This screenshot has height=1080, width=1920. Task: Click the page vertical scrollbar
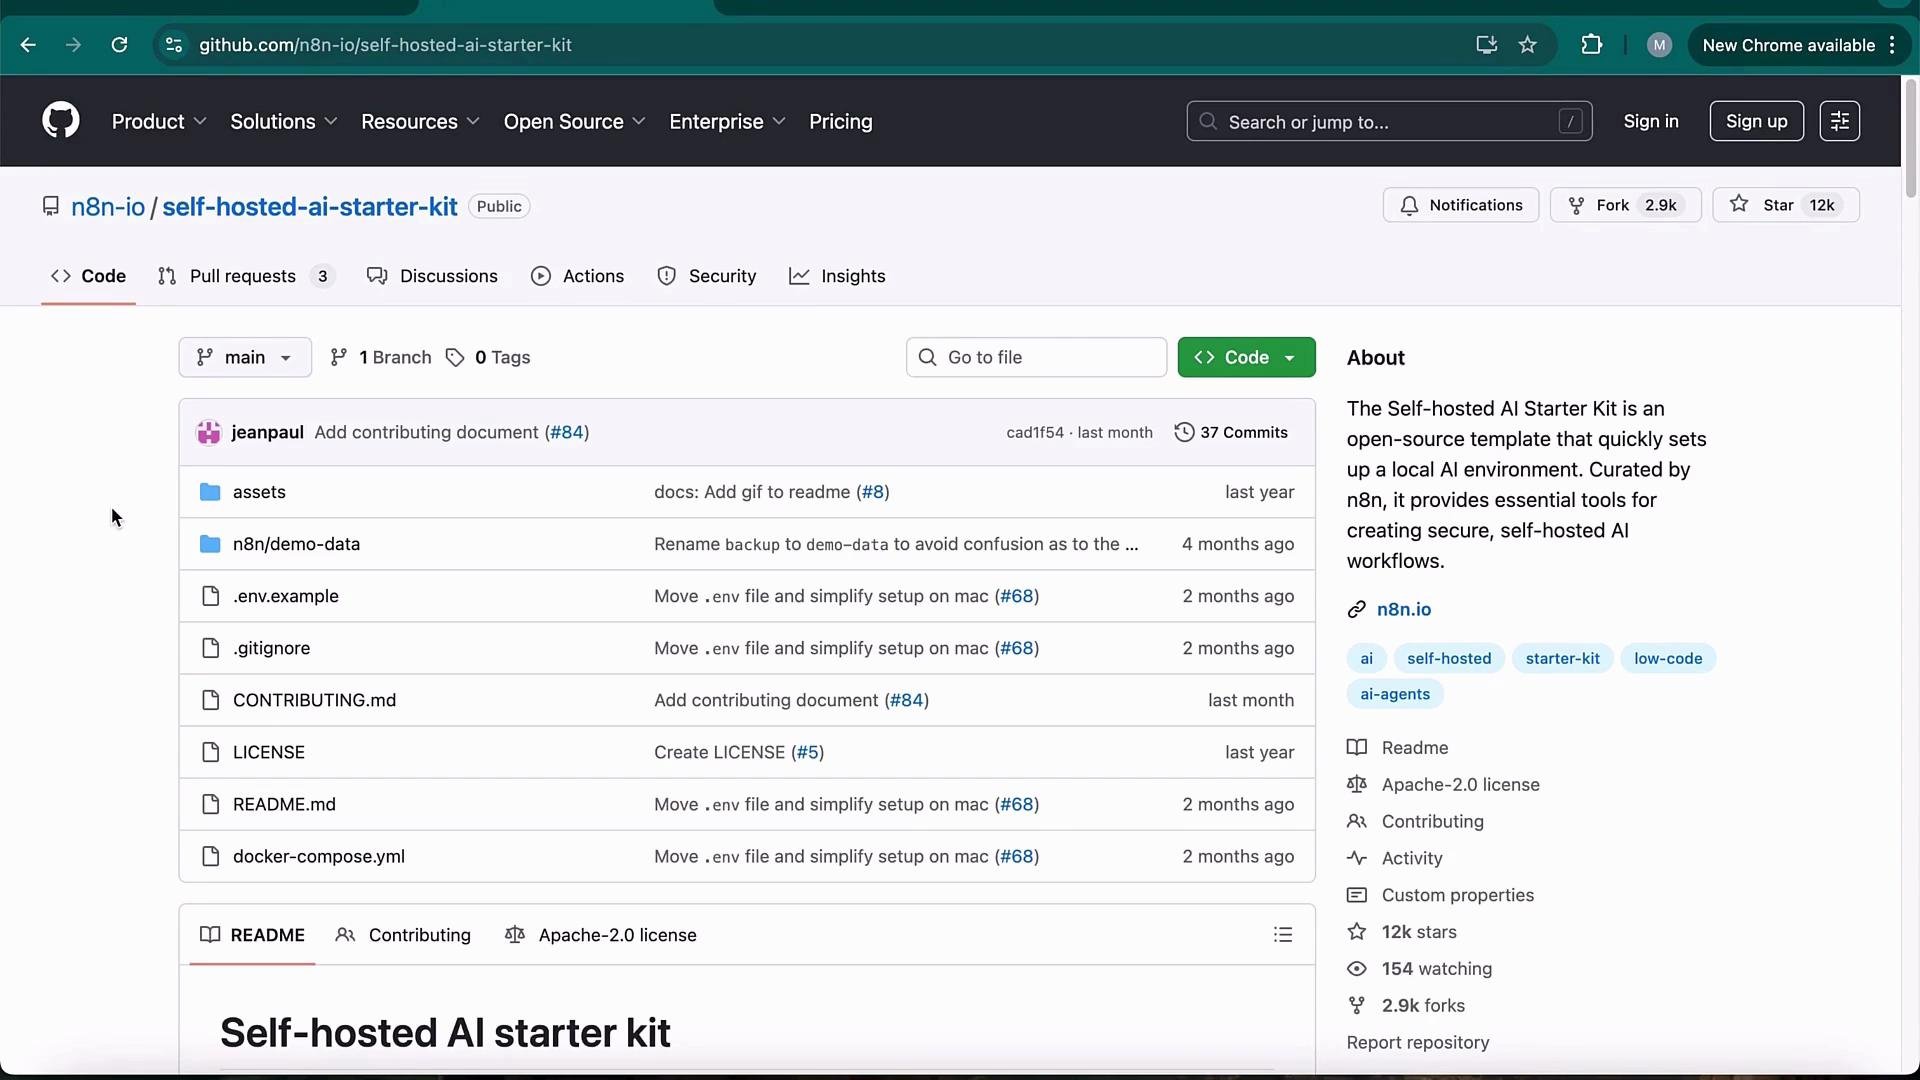(x=1910, y=140)
